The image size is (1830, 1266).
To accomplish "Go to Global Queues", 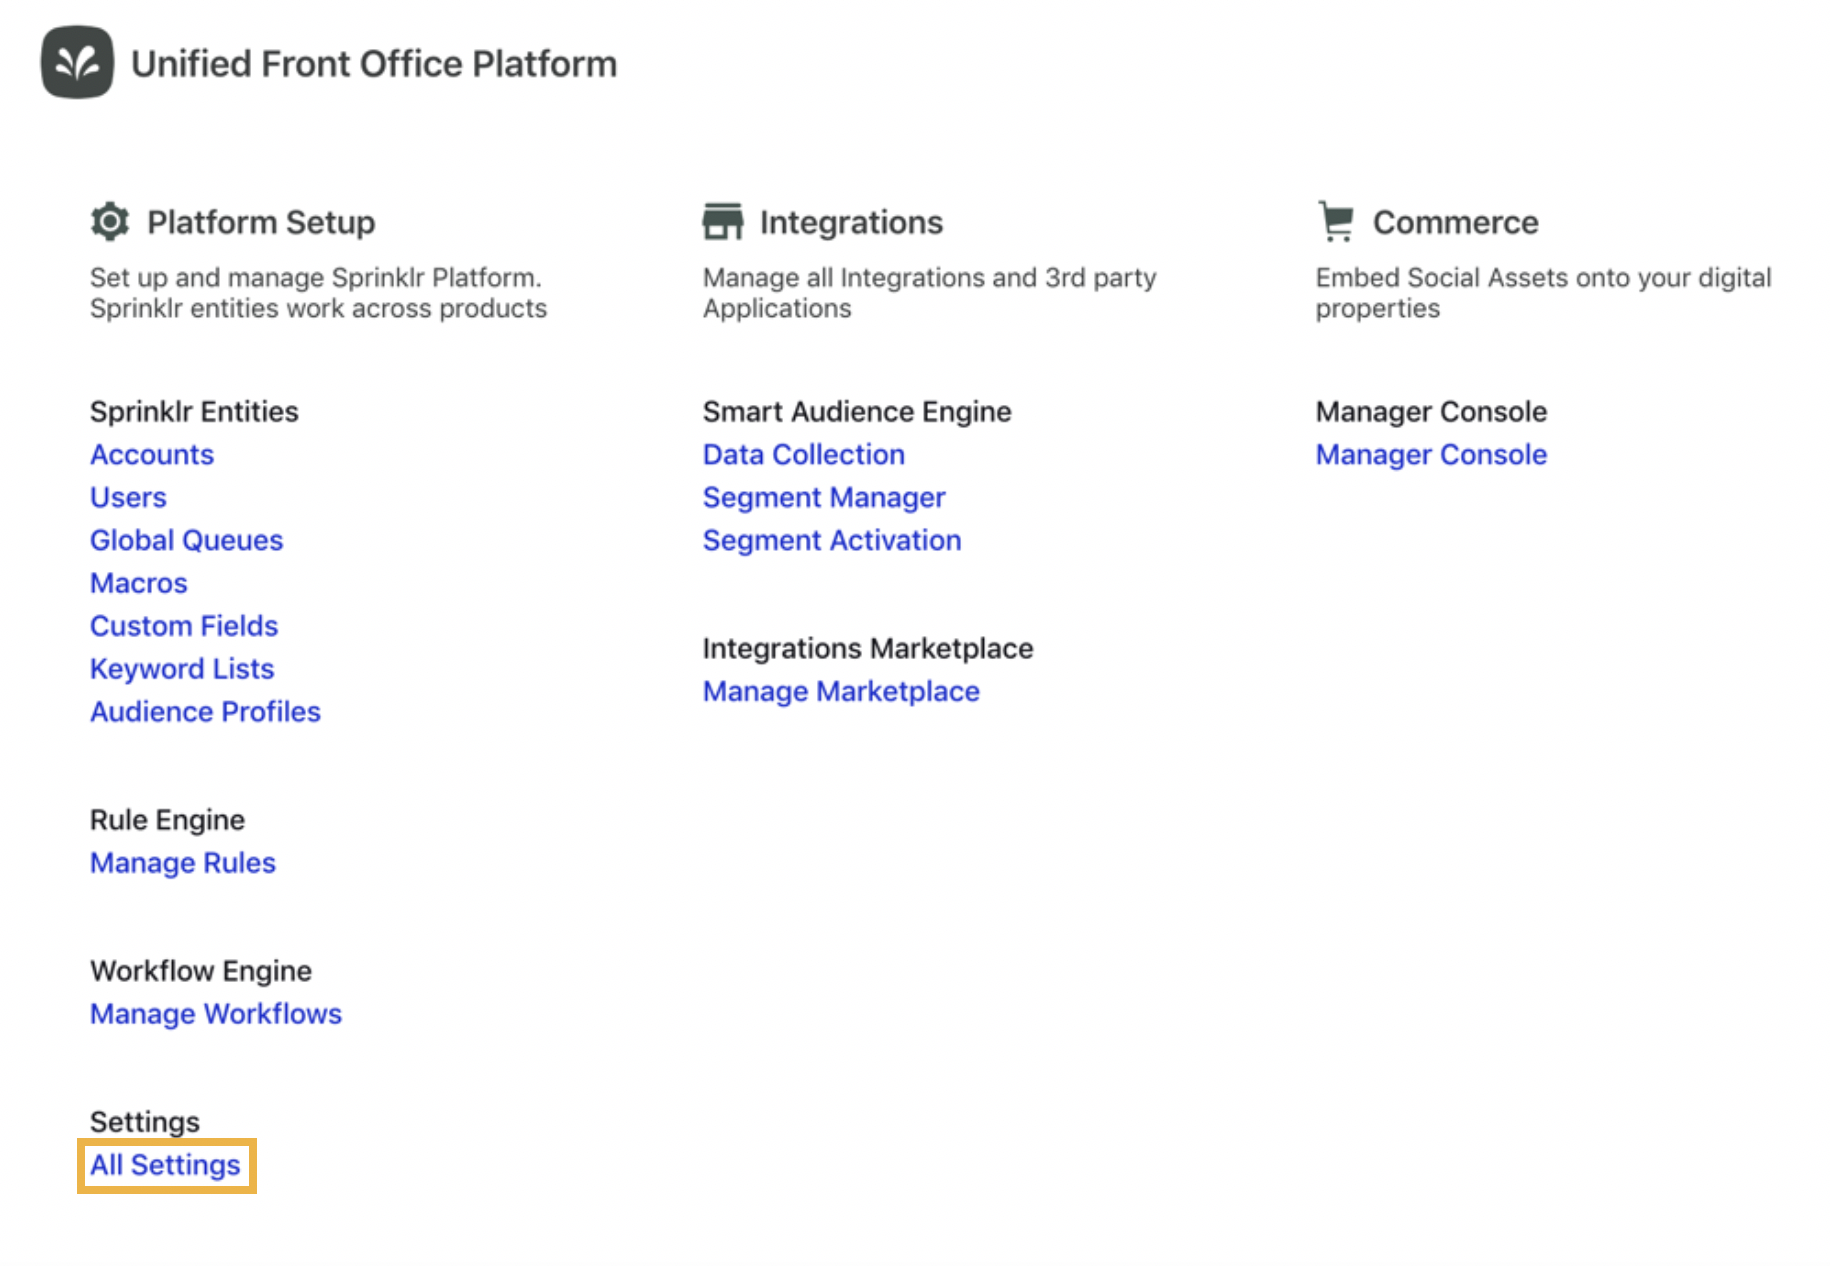I will (x=187, y=540).
